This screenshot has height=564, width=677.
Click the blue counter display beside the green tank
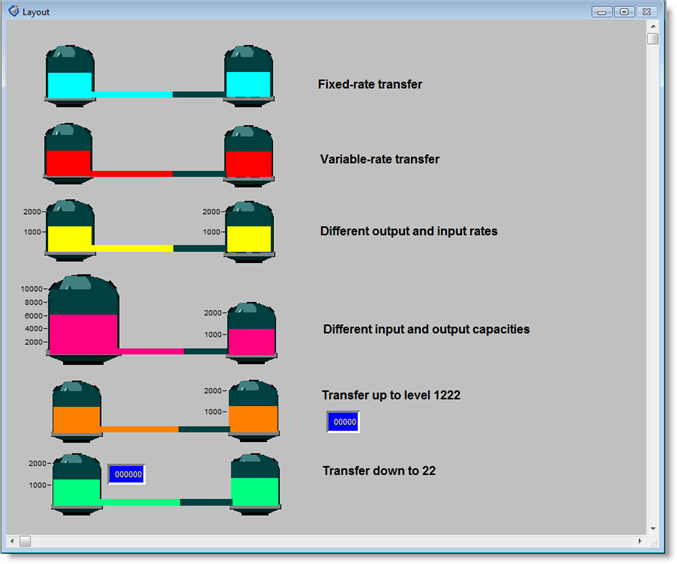coord(127,474)
